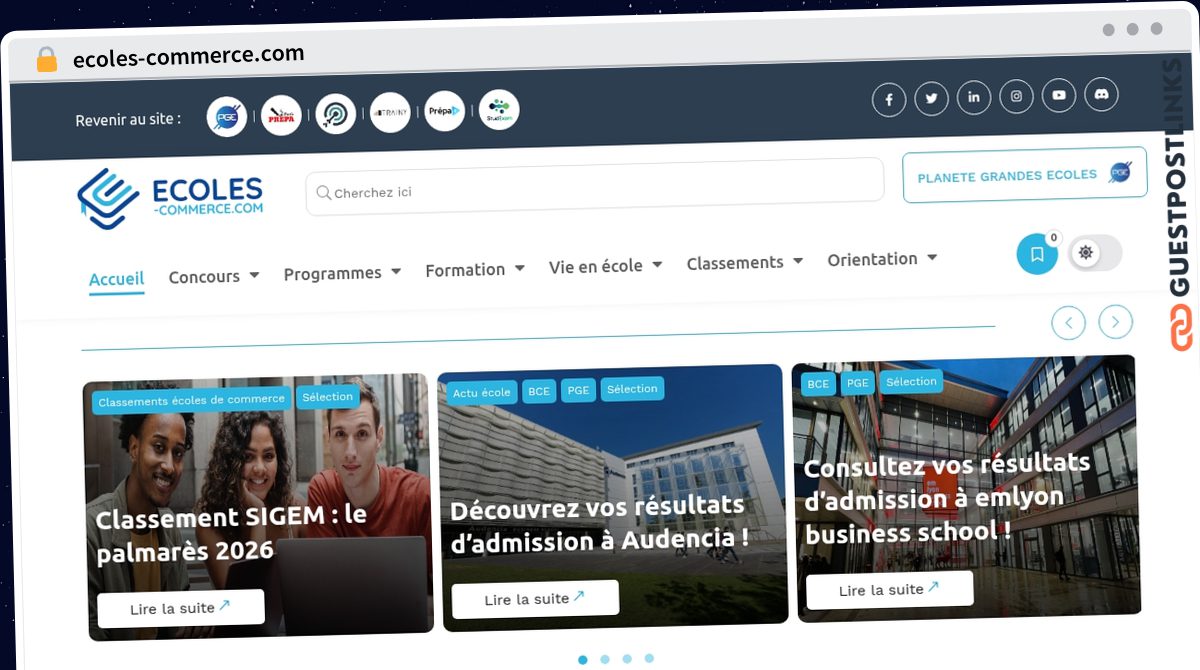Visit the YouTube channel
1200x670 pixels.
coord(1059,95)
